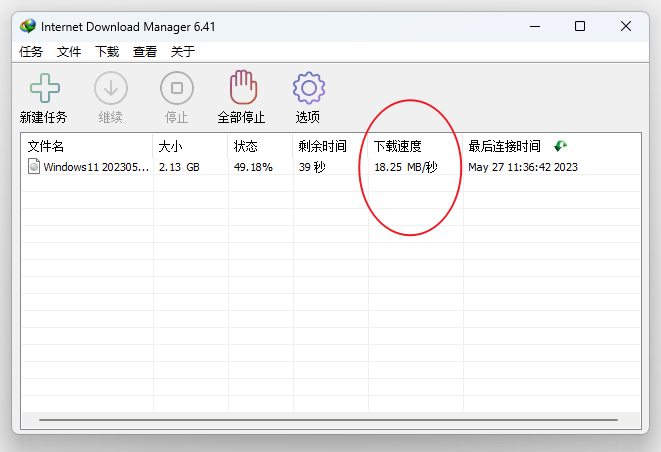This screenshot has height=452, width=661.
Task: Minimize the Internet Download Manager window
Action: [535, 26]
